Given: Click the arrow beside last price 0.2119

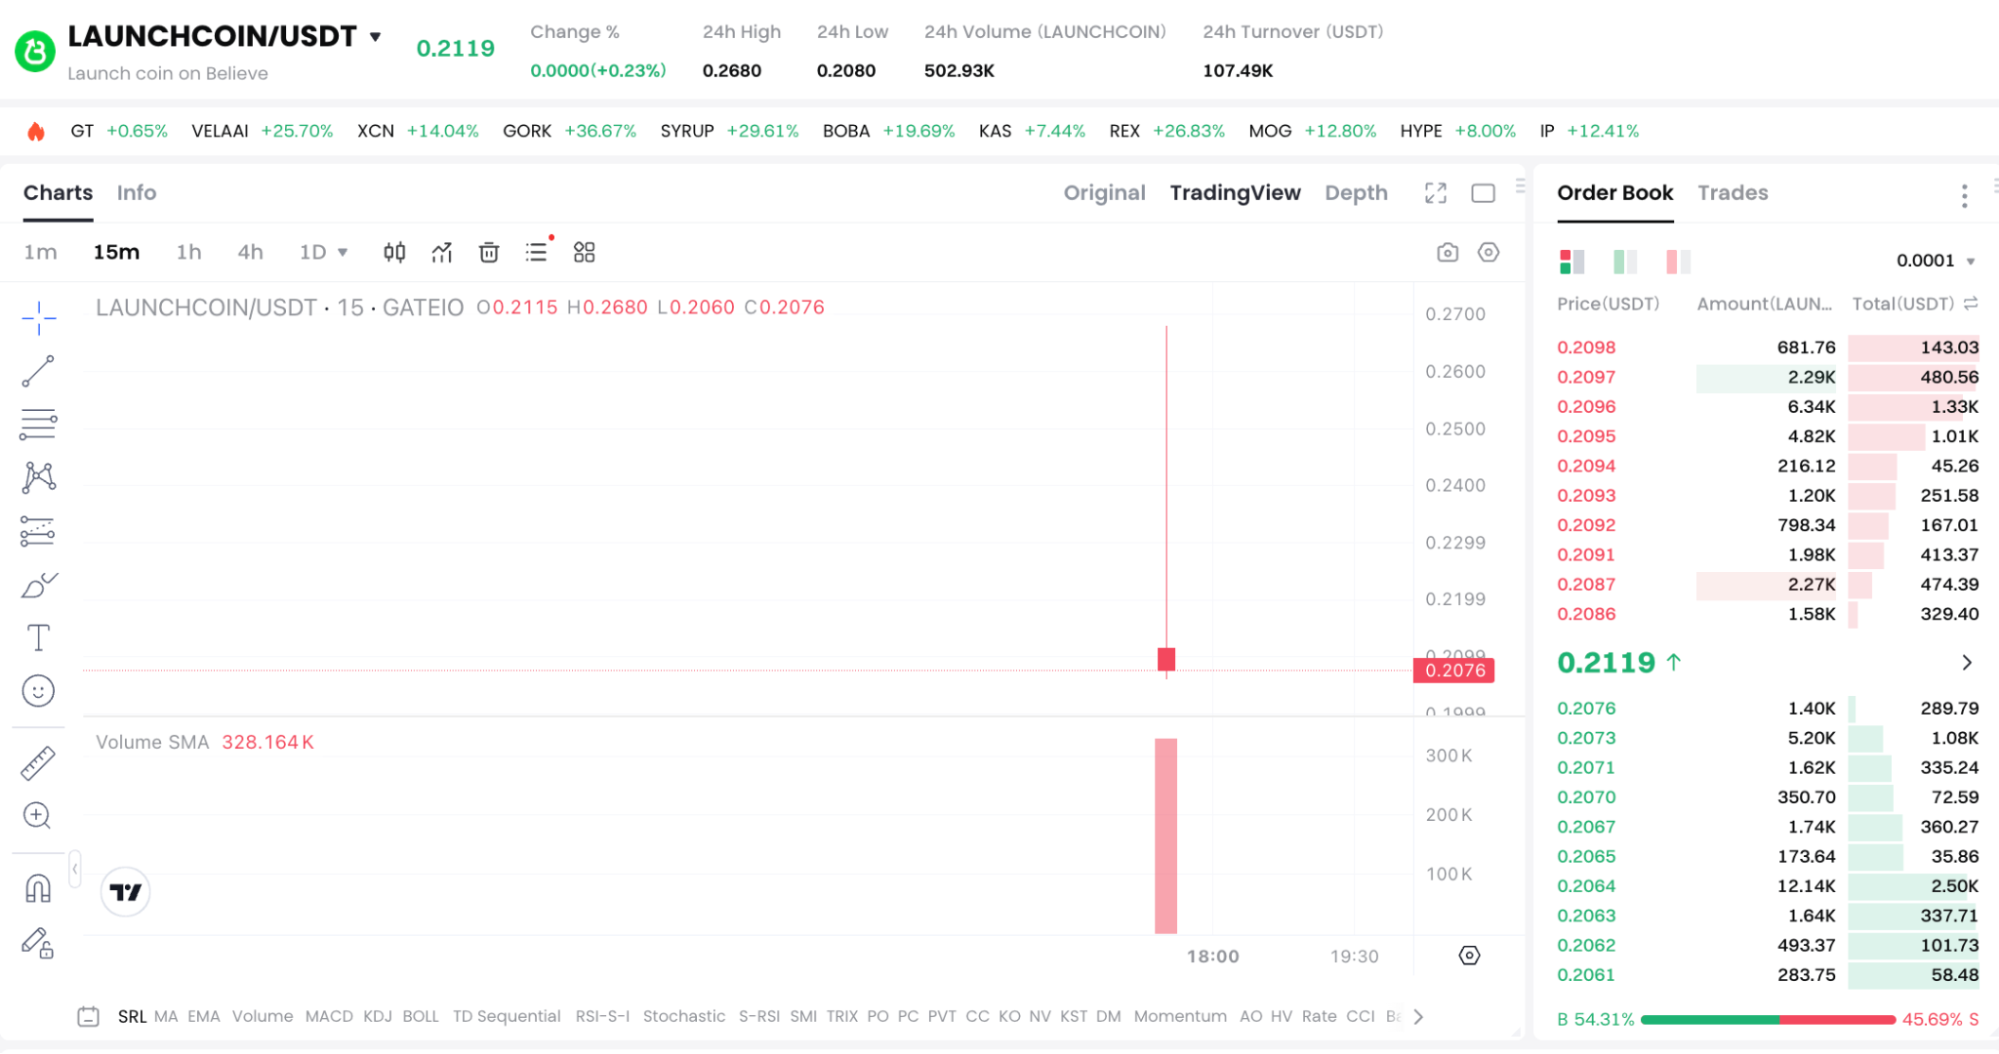Looking at the screenshot, I should click(1966, 663).
